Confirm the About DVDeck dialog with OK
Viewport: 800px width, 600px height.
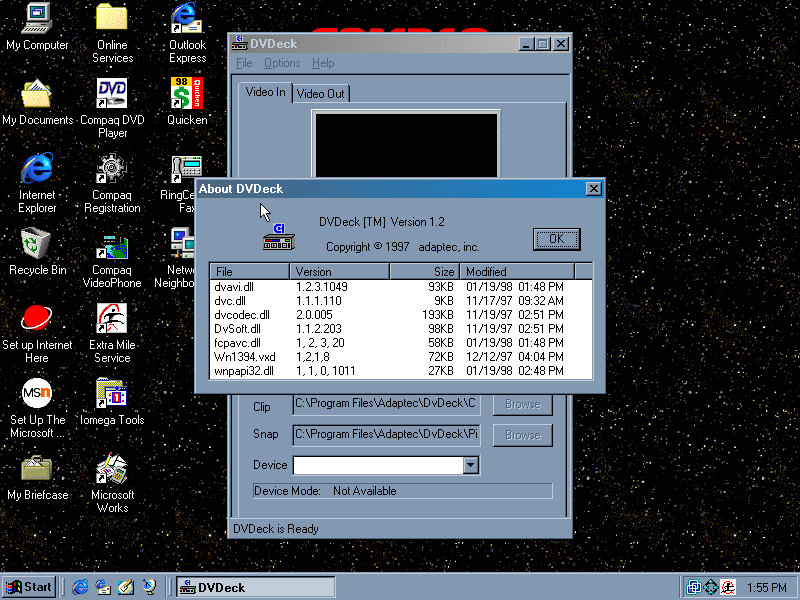pos(556,239)
